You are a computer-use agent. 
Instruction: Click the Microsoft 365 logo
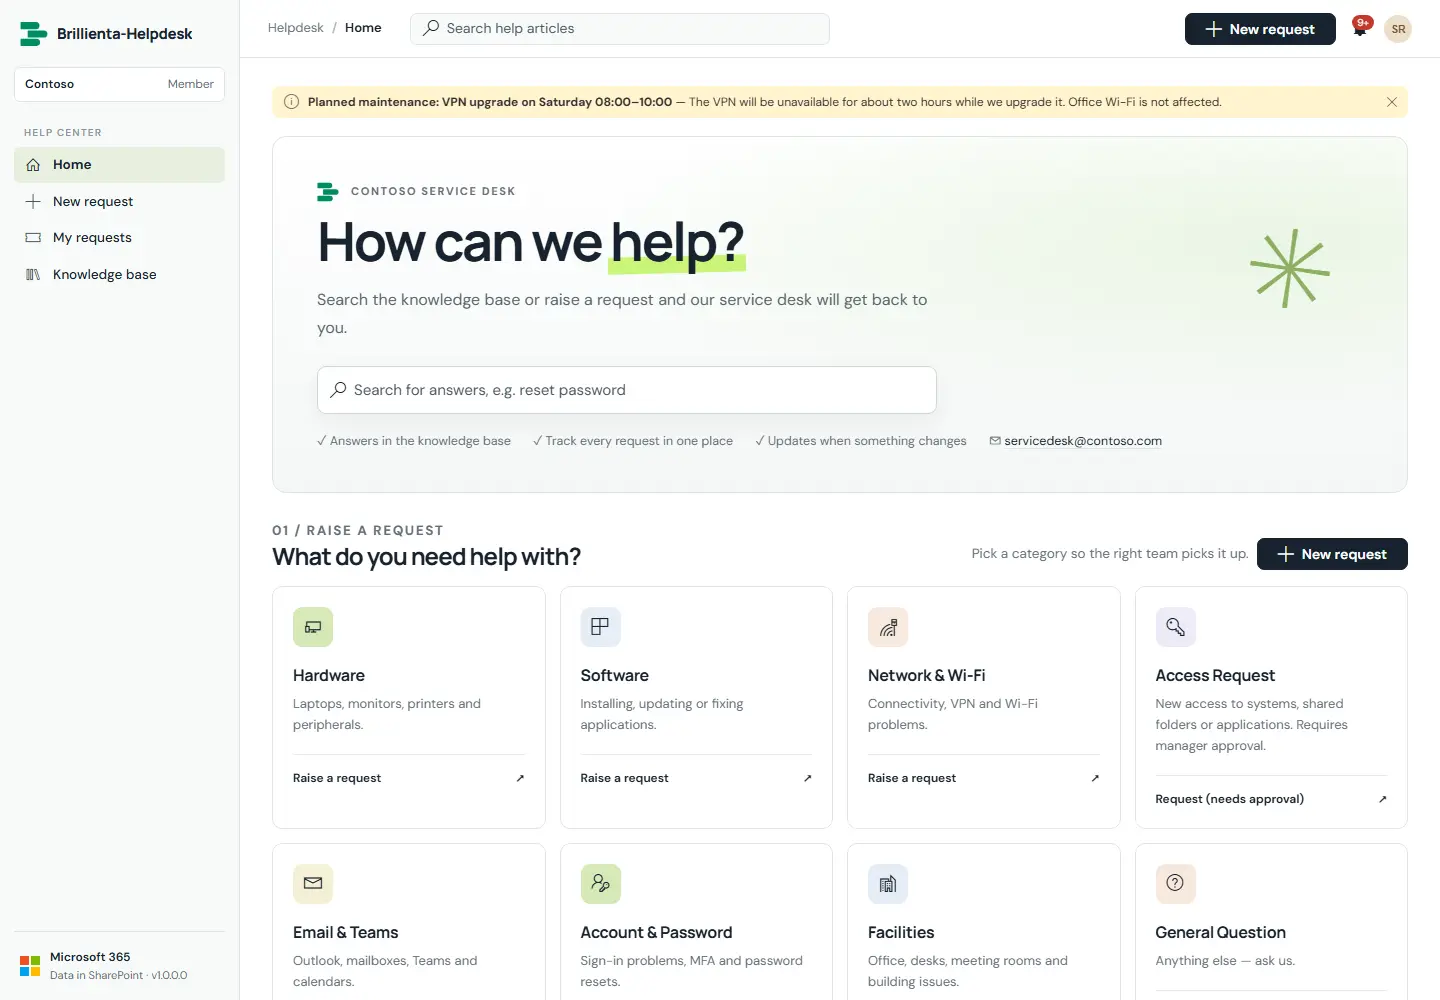(x=30, y=966)
